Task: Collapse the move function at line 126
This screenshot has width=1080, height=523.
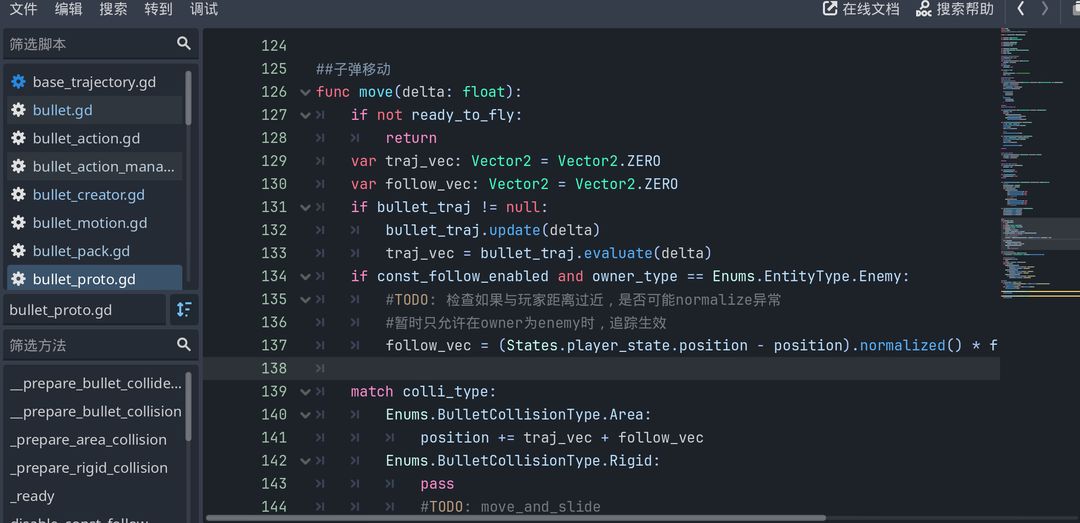Action: tap(305, 92)
